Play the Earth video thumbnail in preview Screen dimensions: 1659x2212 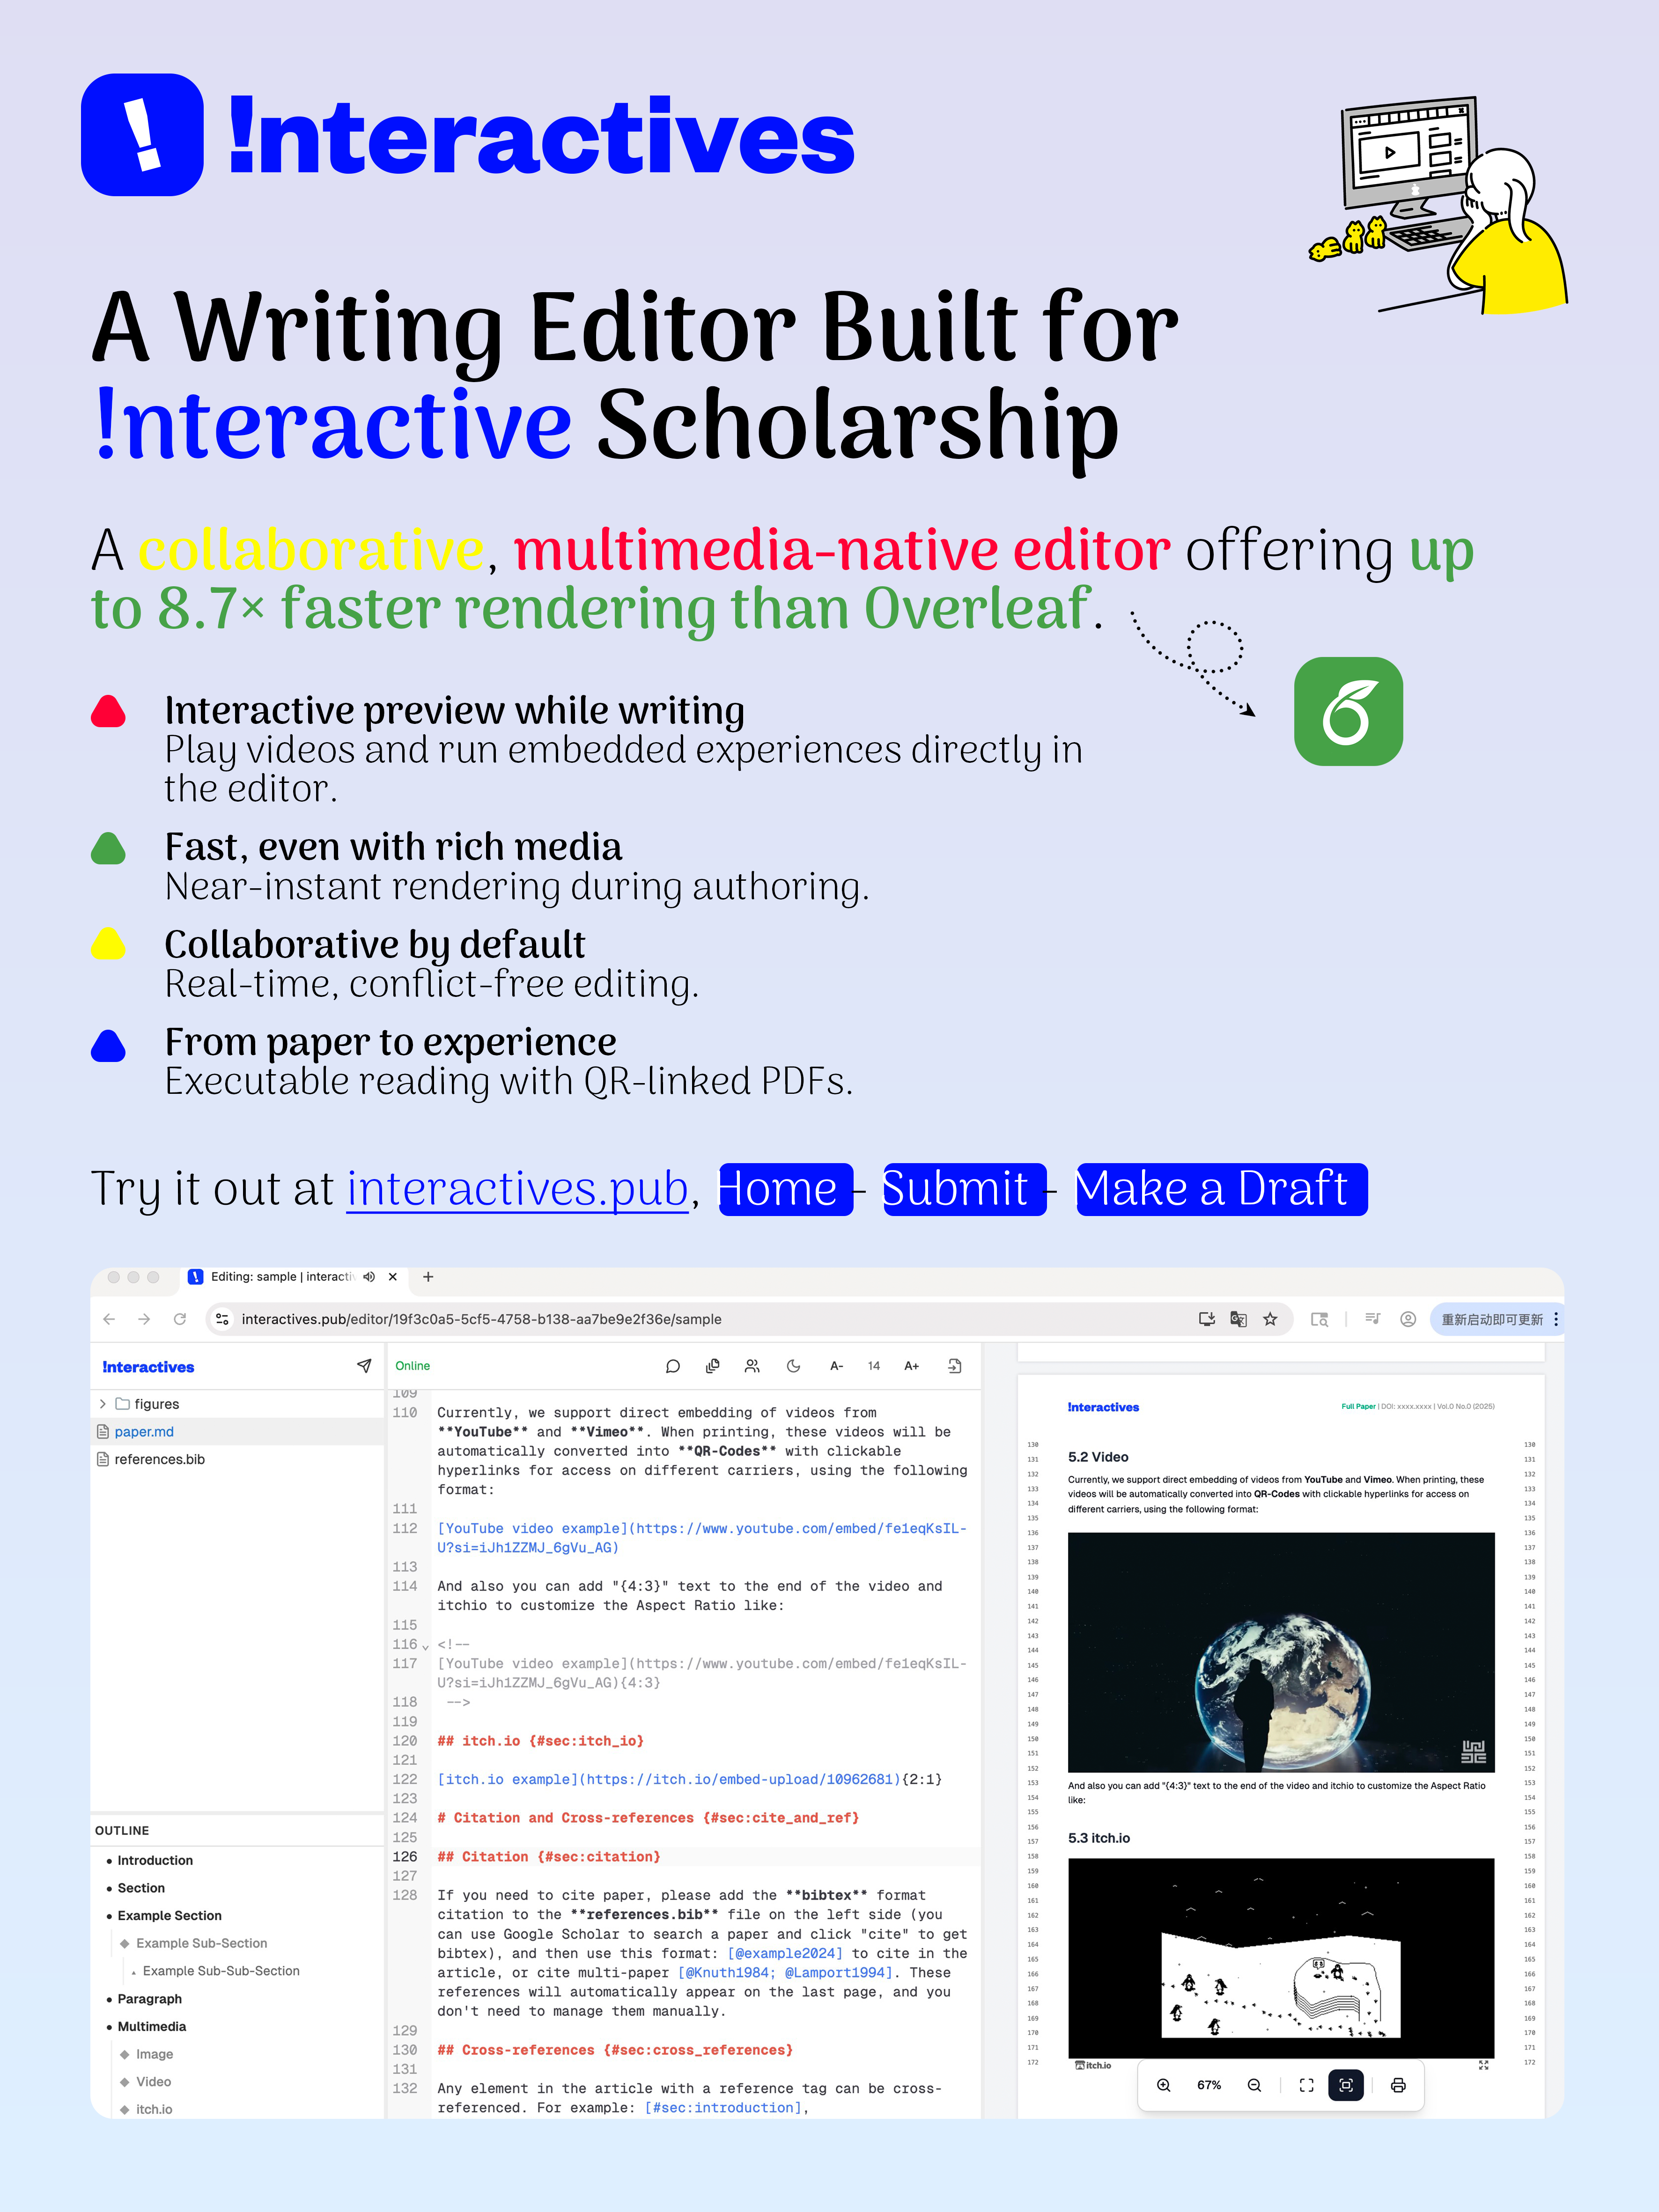tap(1281, 1652)
